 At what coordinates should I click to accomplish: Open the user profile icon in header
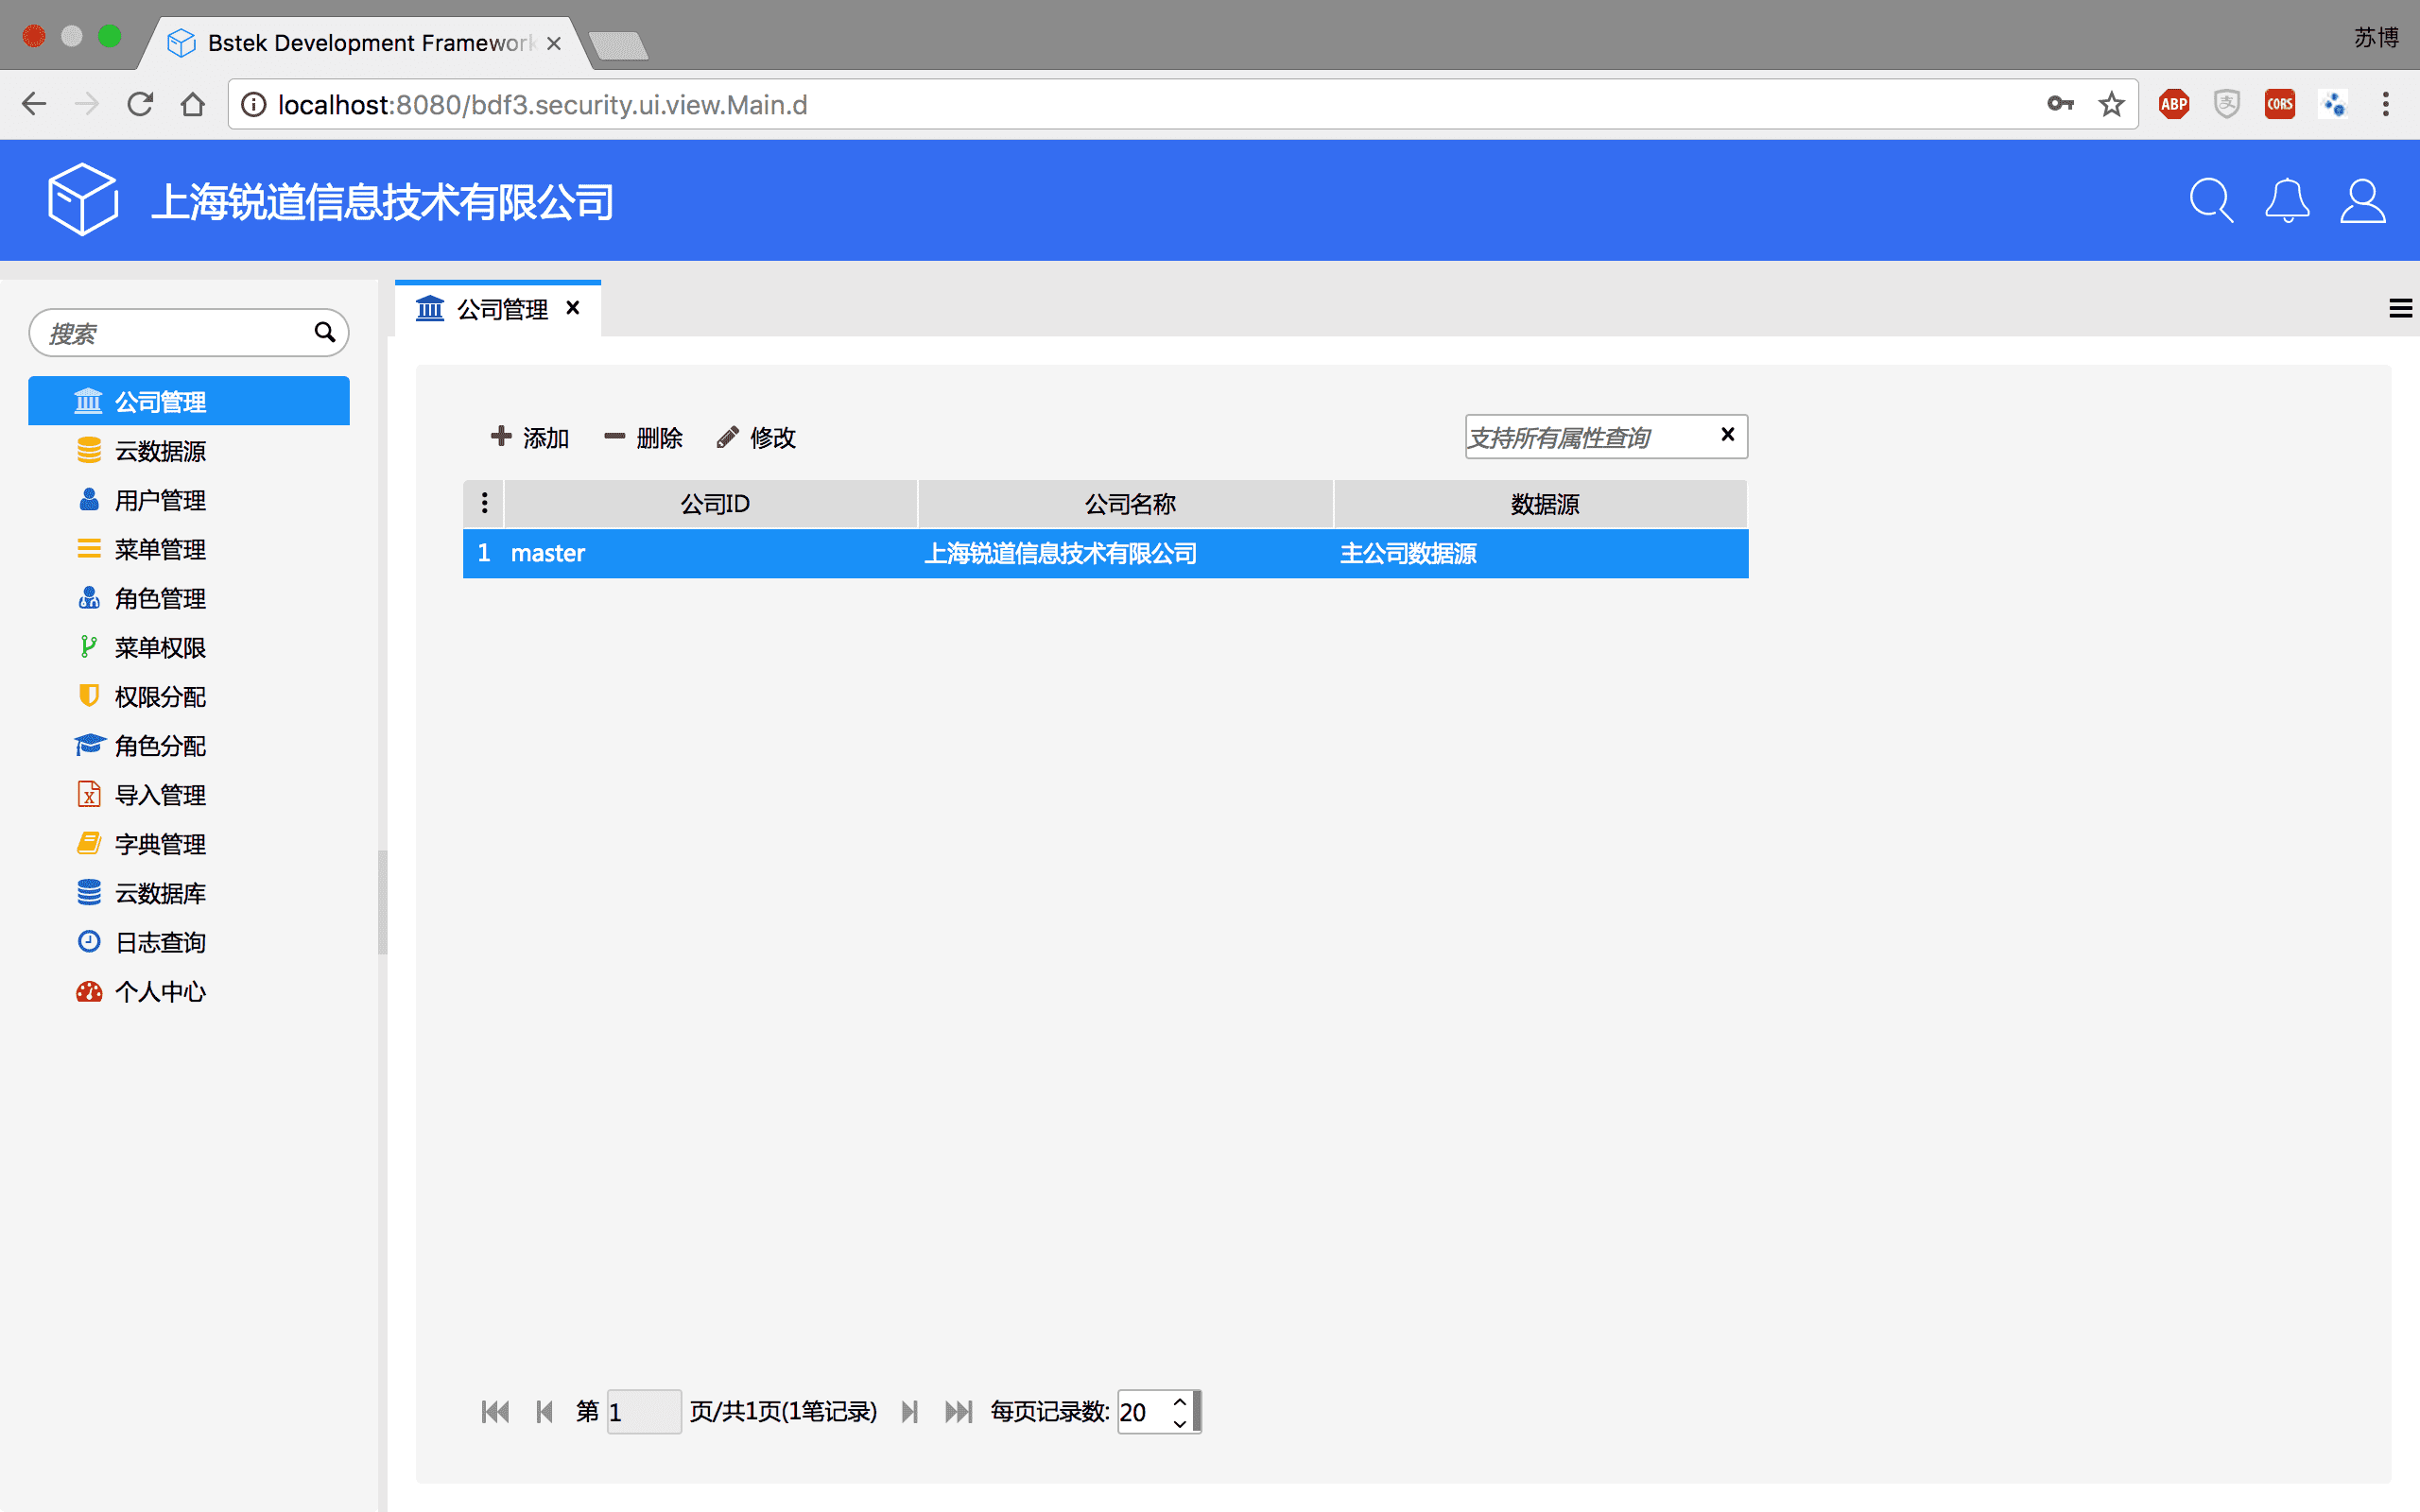pos(2362,201)
